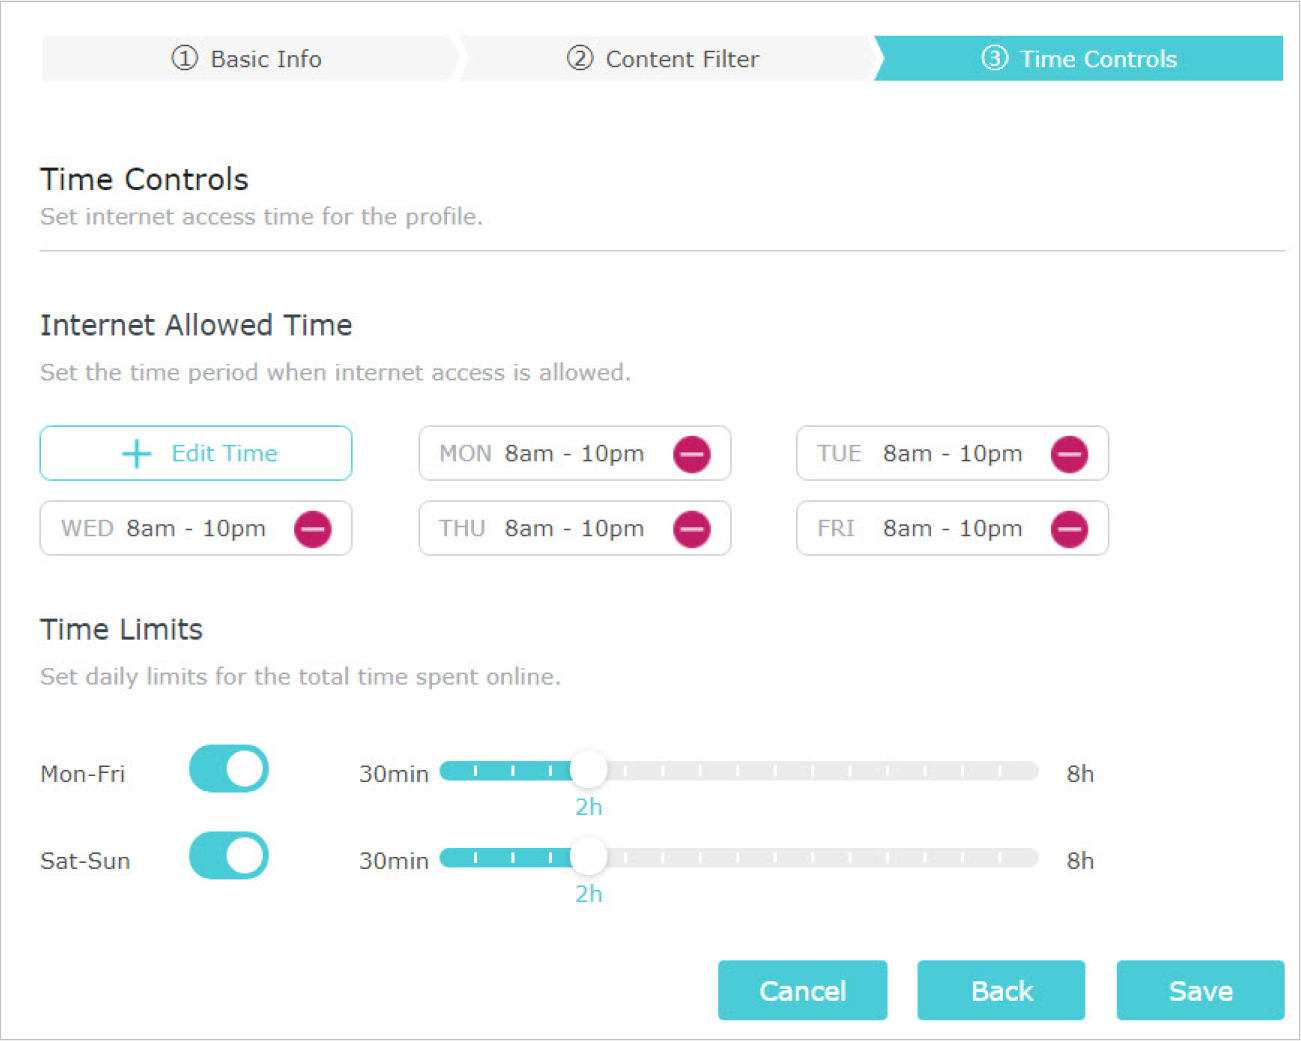This screenshot has height=1041, width=1301.
Task: Click the grey part of the Mon-Fri slider track
Action: coord(823,771)
